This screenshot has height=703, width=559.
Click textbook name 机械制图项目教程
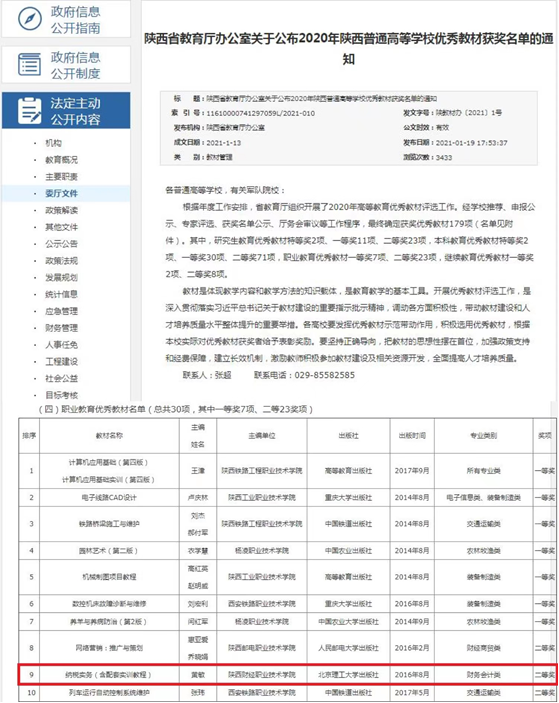point(109,577)
